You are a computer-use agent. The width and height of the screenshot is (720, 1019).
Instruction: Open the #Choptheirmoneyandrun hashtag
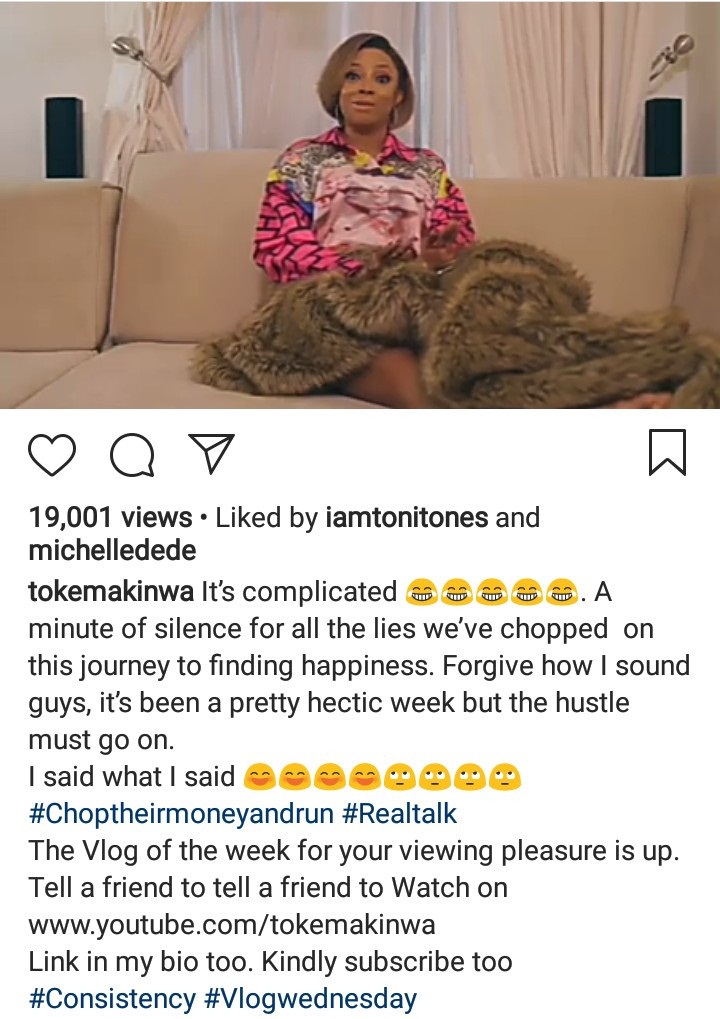click(181, 813)
